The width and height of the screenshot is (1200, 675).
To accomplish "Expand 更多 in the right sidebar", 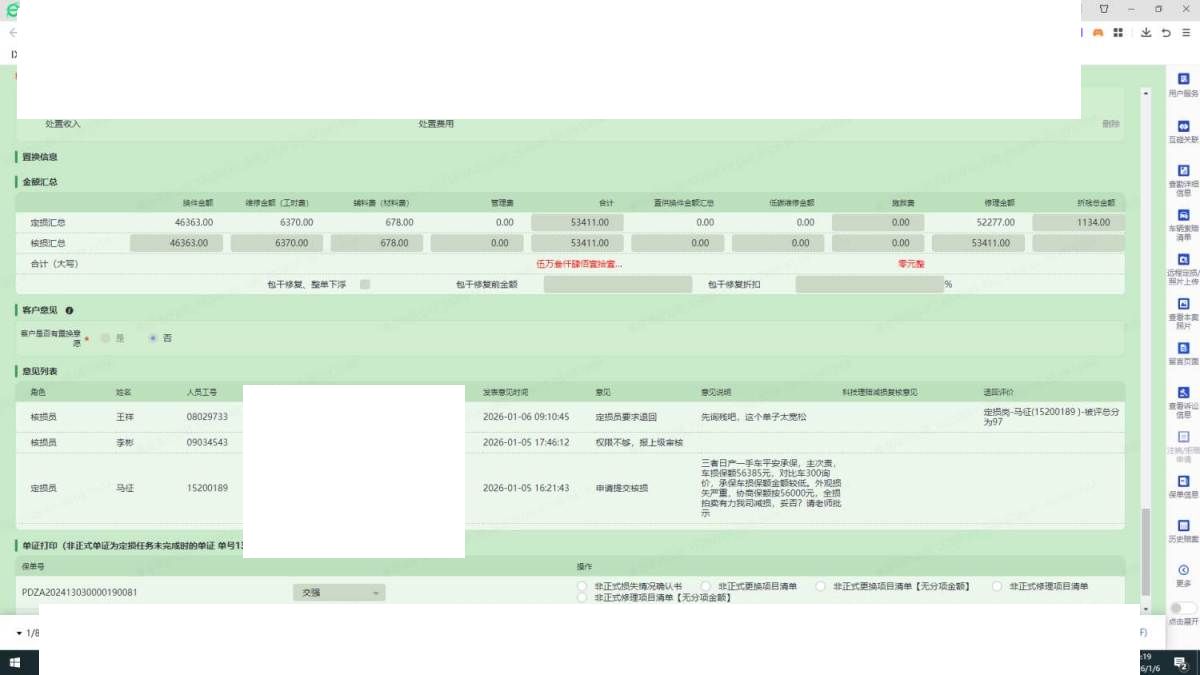I will point(1183,570).
